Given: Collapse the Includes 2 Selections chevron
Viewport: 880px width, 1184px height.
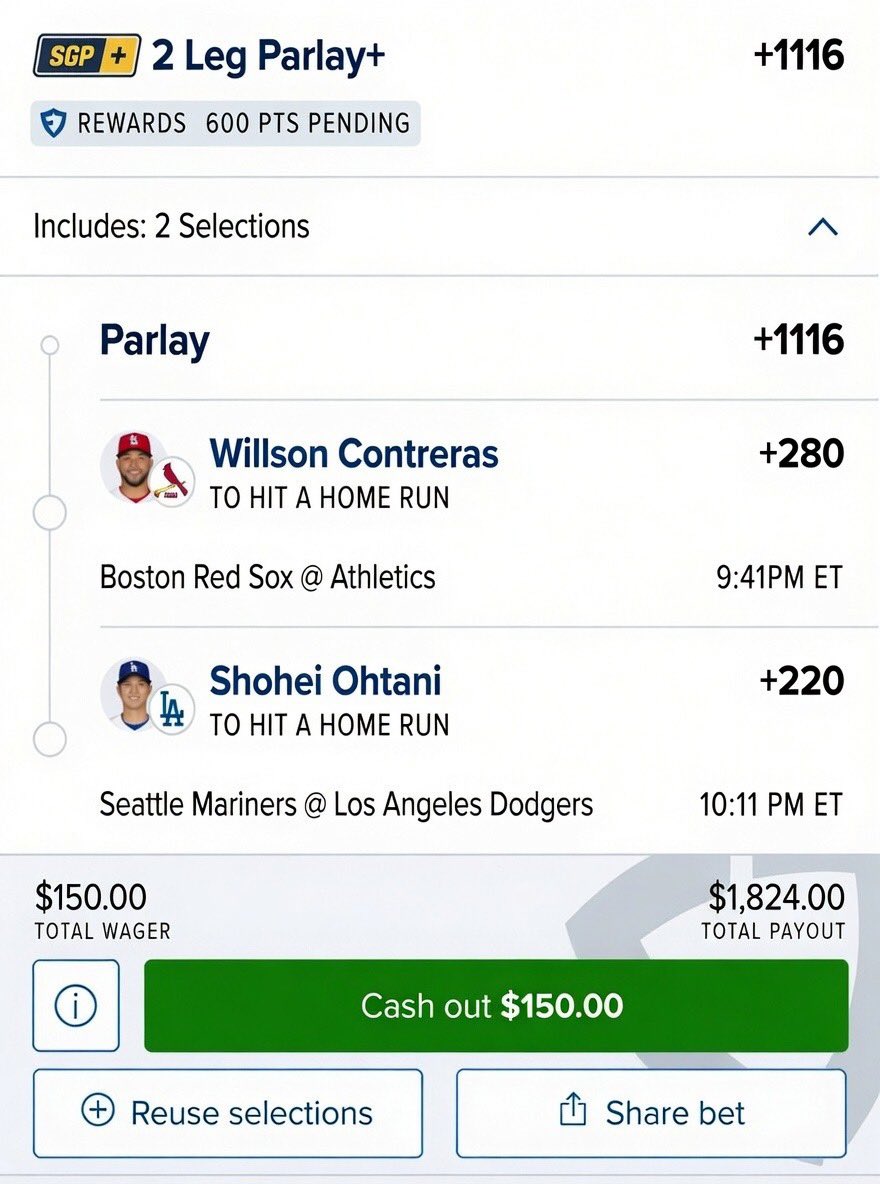Looking at the screenshot, I should pyautogui.click(x=823, y=227).
